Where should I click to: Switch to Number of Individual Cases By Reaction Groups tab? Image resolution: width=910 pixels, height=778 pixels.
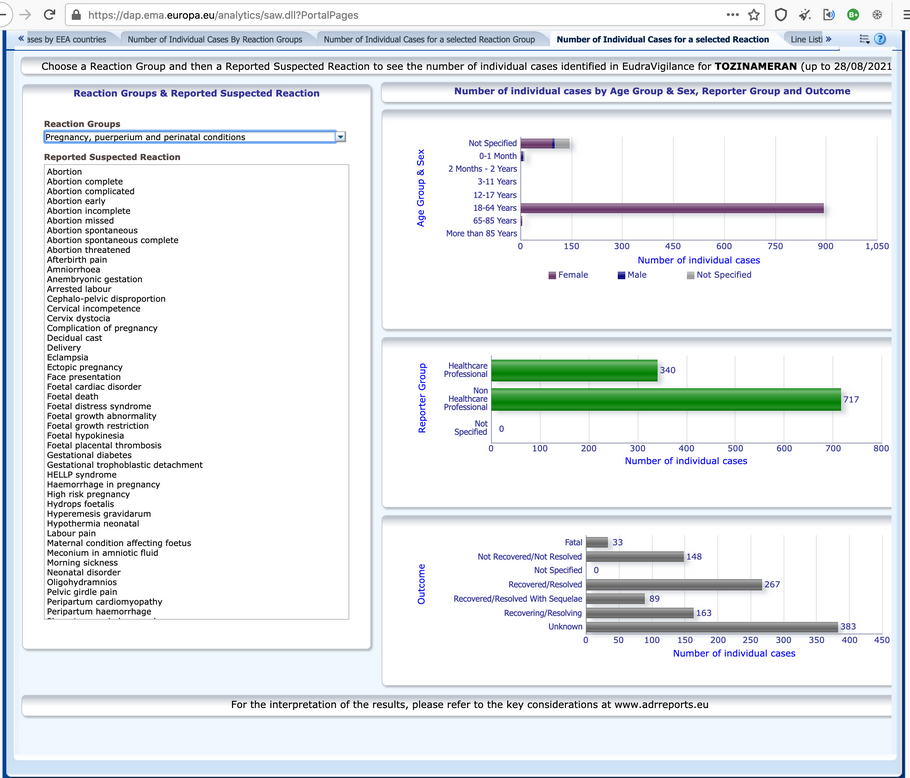coord(215,39)
